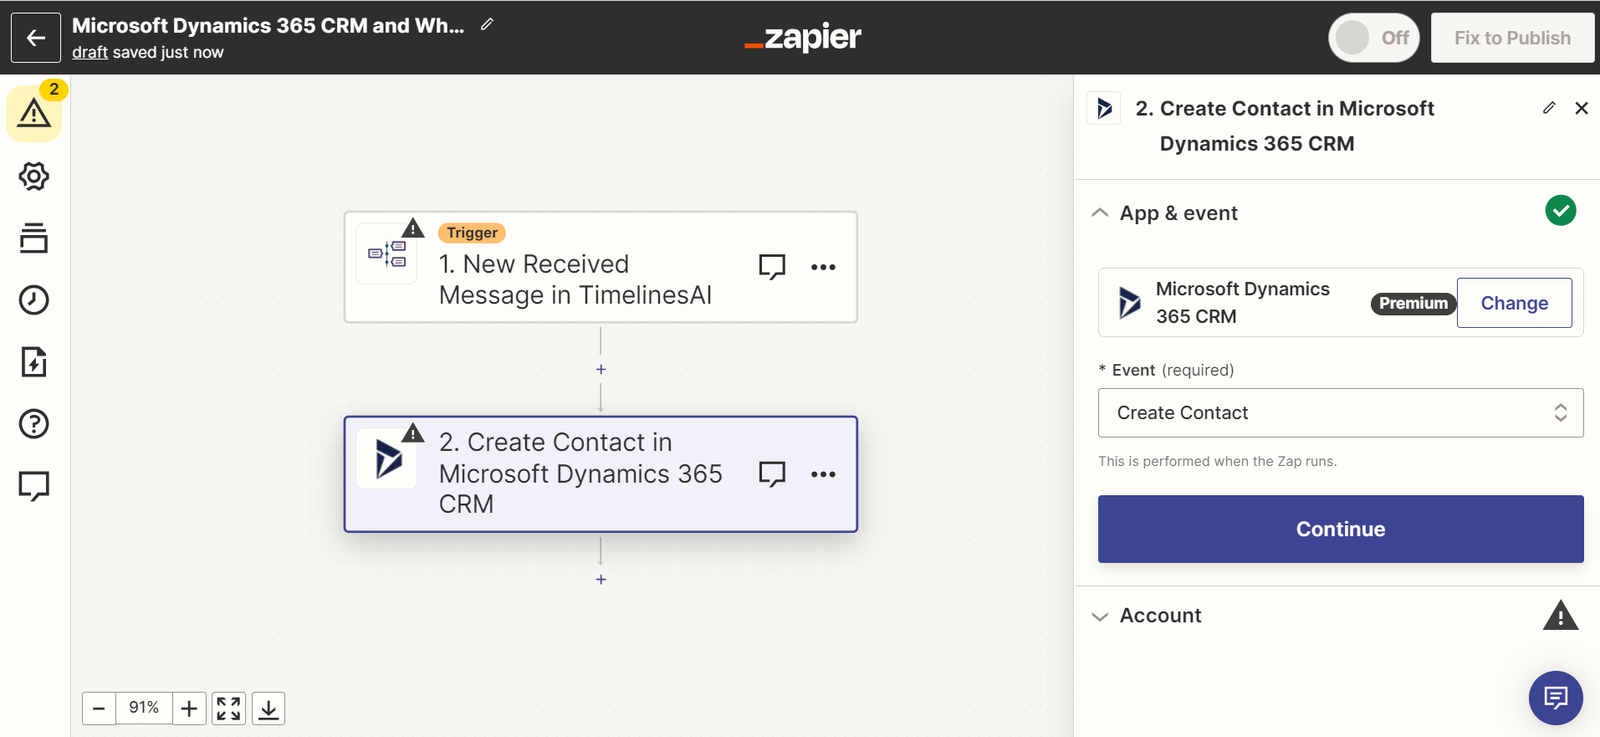Image resolution: width=1600 pixels, height=737 pixels.
Task: Open Zap details file icon
Action: (x=34, y=362)
